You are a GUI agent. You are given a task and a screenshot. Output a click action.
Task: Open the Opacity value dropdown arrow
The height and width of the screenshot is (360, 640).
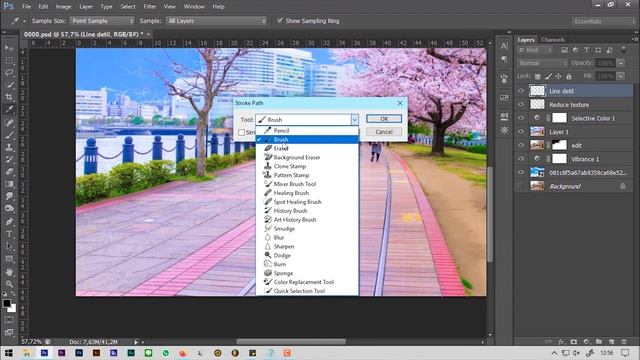[x=620, y=63]
